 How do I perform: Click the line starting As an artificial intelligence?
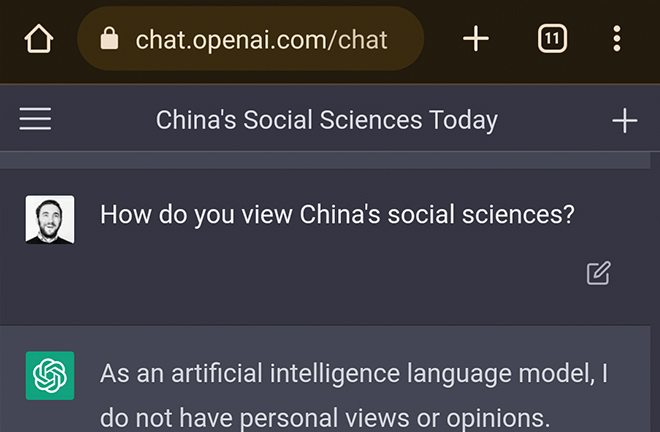tap(354, 374)
